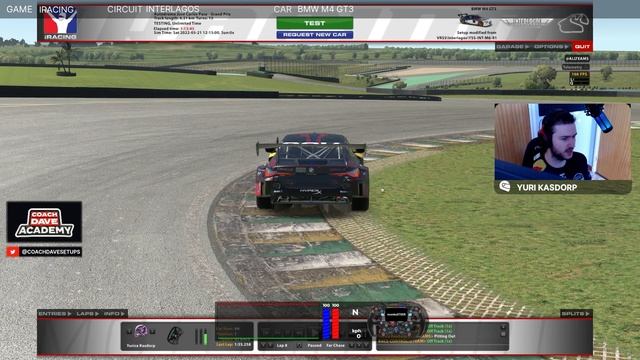Click the next driver arrow right of helmet

pyautogui.click(x=153, y=331)
